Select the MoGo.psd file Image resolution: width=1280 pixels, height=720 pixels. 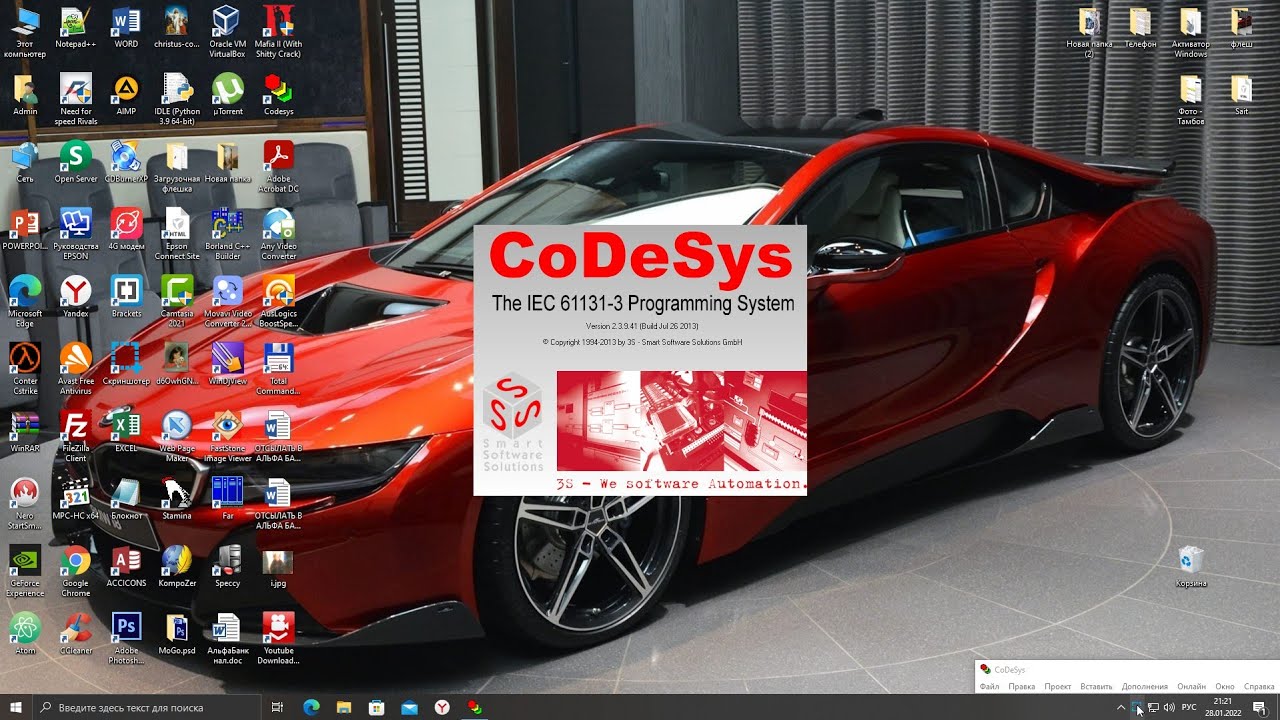[x=177, y=633]
